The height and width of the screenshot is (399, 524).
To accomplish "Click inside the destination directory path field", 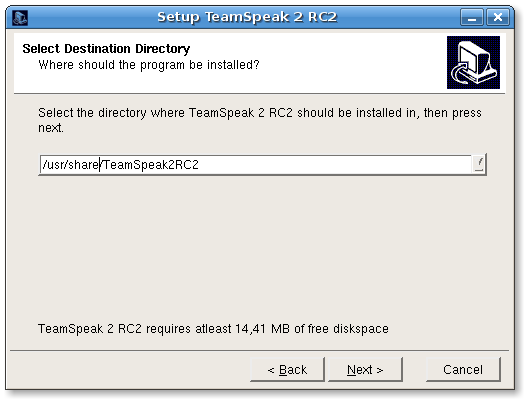I will pos(256,164).
